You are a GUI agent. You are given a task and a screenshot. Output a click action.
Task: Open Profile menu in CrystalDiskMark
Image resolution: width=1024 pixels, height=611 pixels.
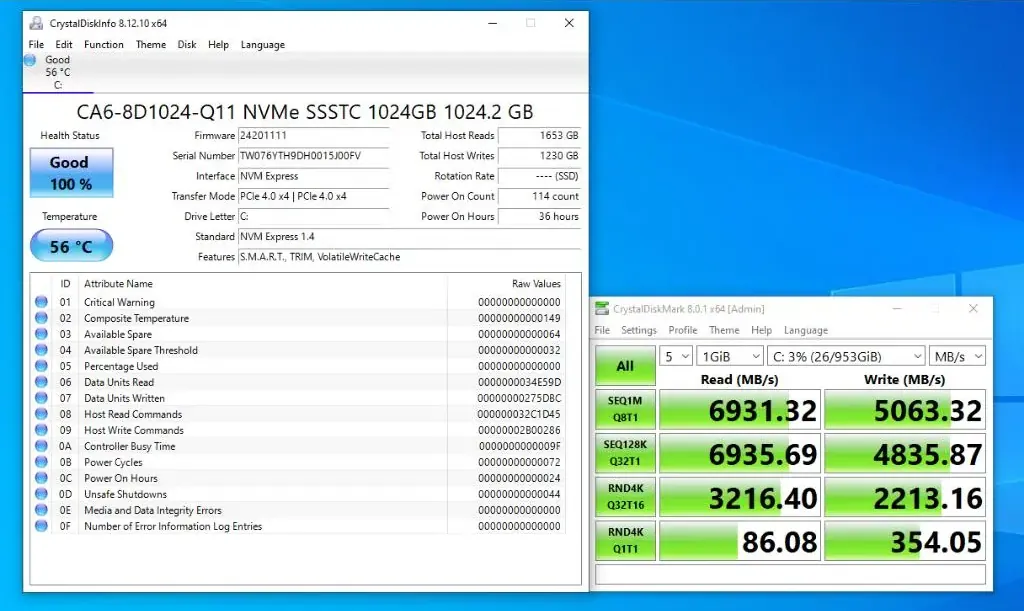[682, 330]
